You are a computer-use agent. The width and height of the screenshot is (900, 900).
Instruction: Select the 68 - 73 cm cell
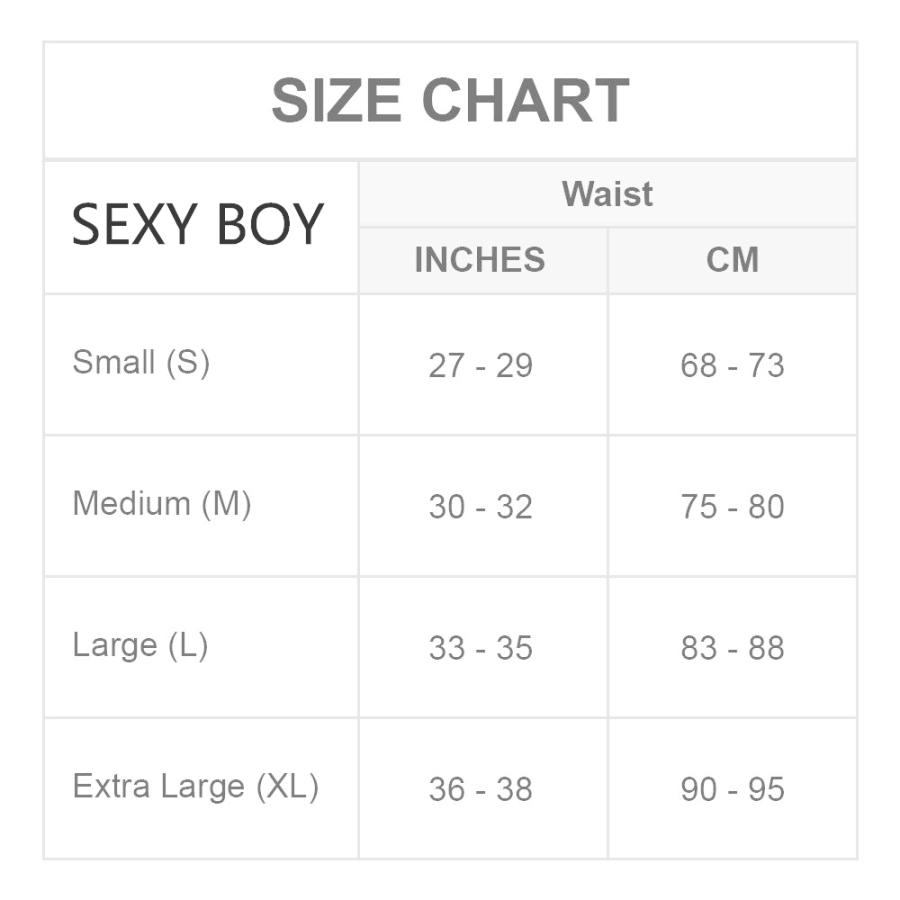pos(732,365)
